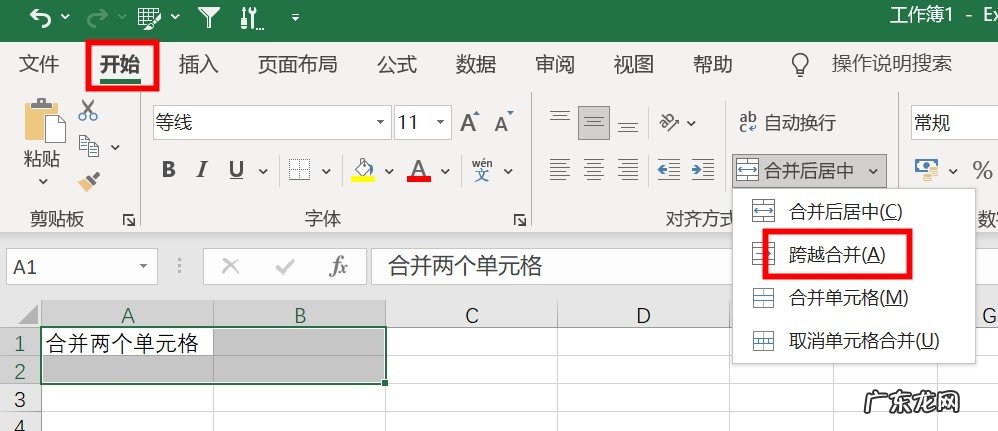Apply the yellow fill color bucket
The image size is (998, 431).
[363, 170]
